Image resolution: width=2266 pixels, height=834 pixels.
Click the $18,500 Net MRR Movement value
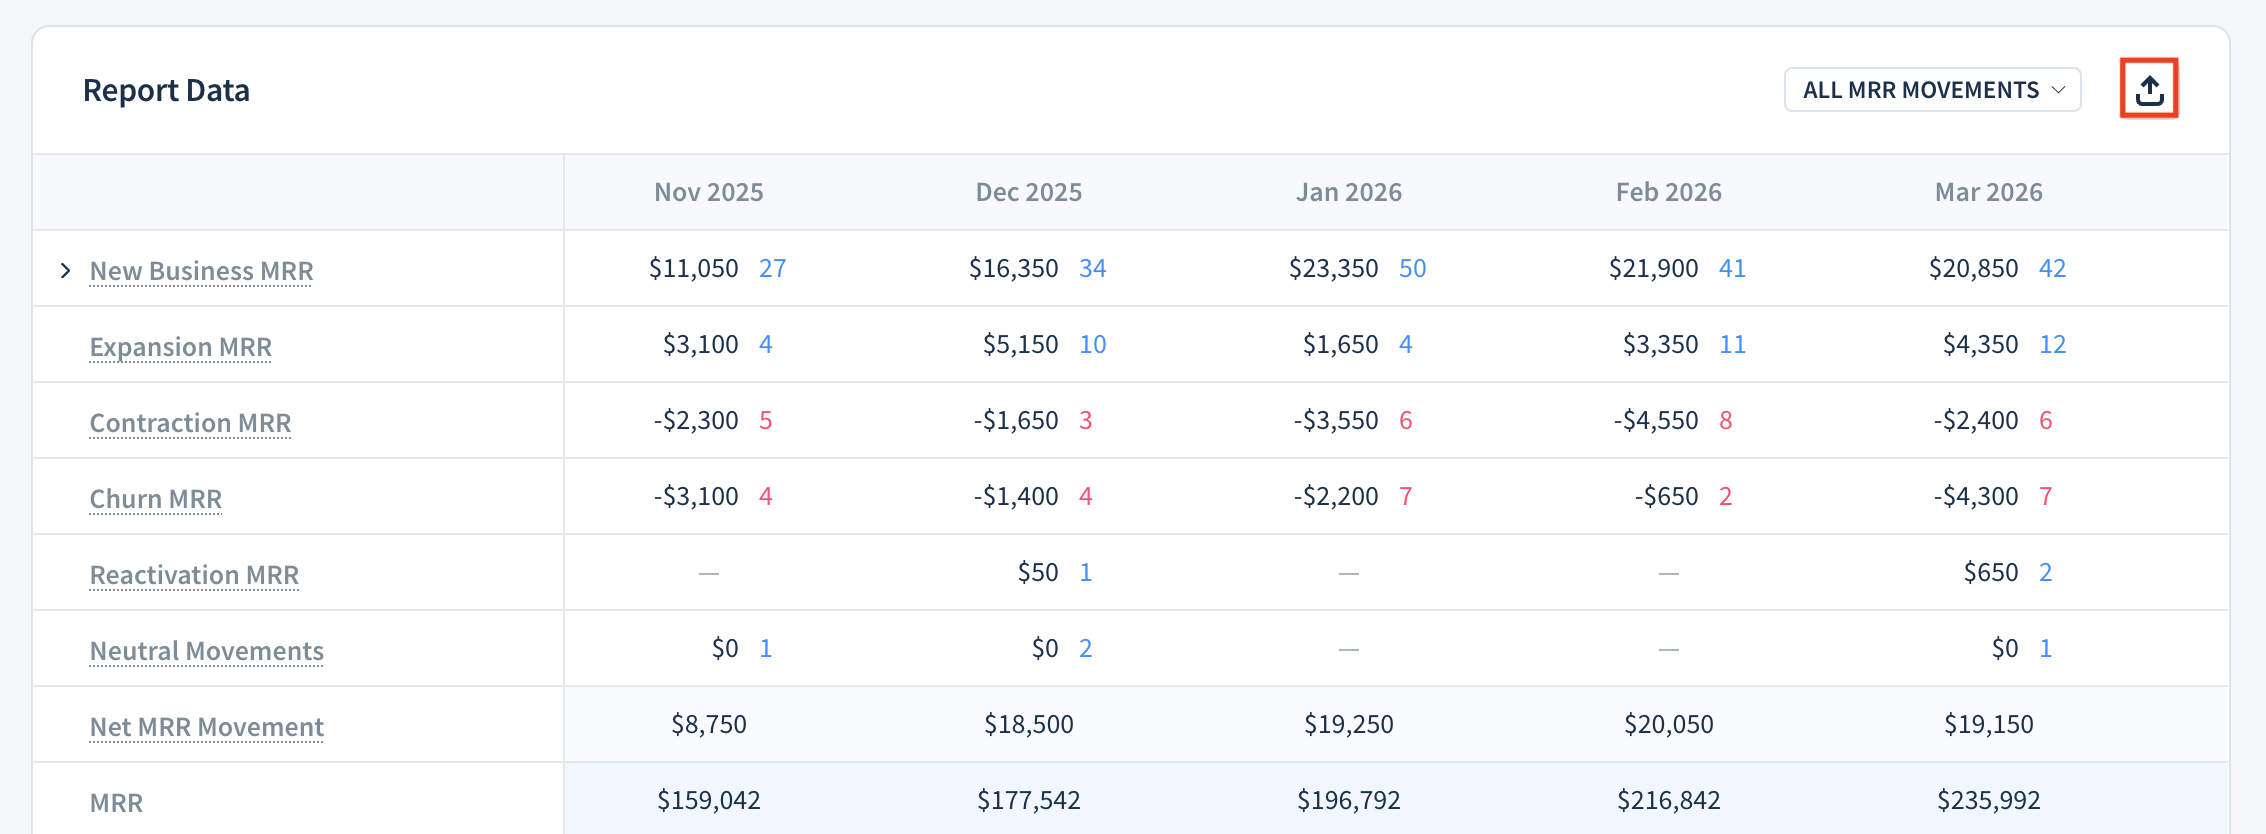click(1029, 724)
